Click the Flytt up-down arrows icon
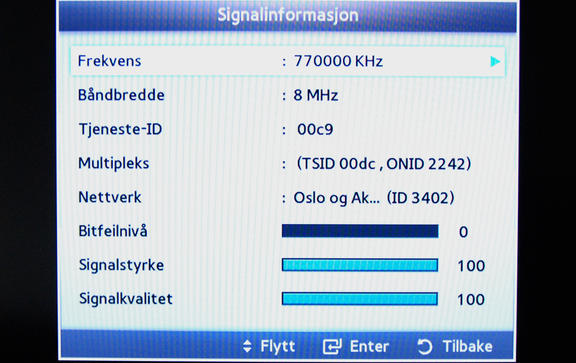 coord(247,346)
